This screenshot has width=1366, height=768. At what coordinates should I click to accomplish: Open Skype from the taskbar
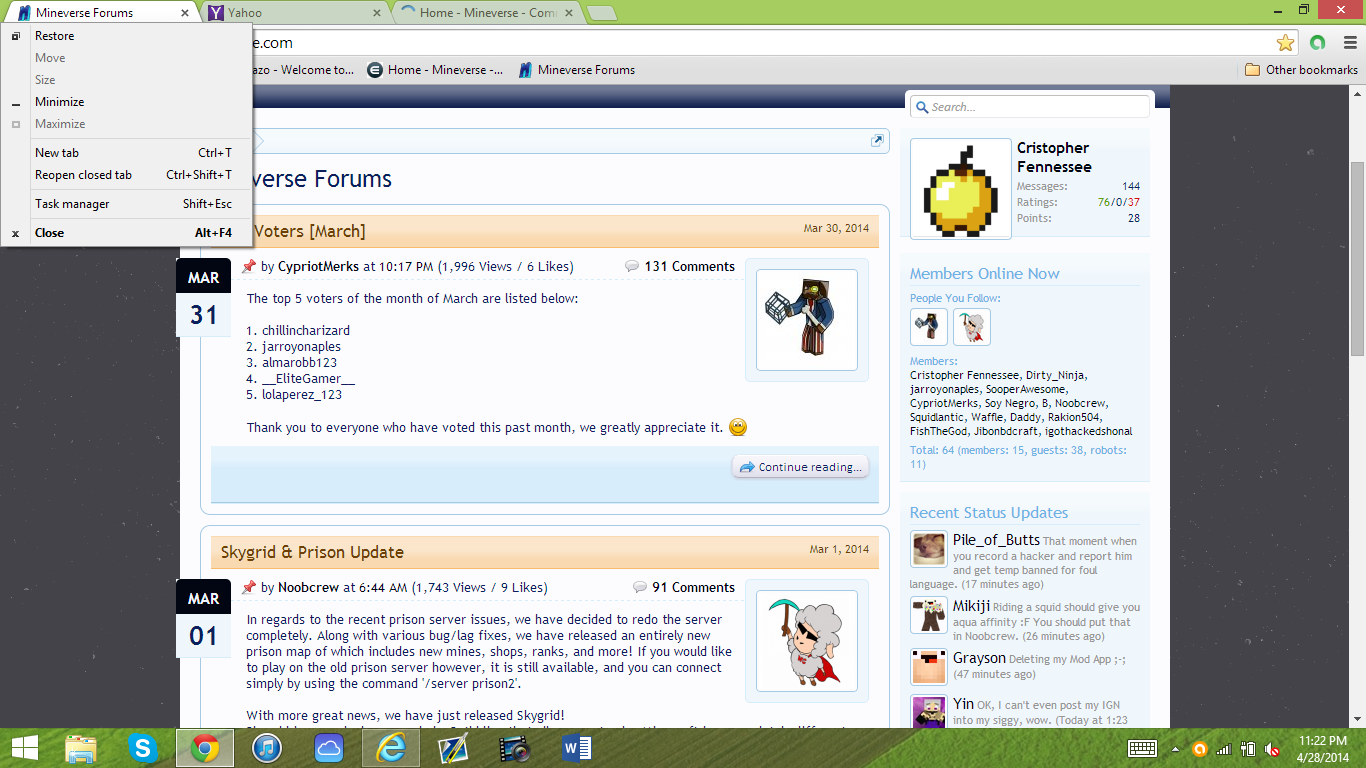point(143,748)
